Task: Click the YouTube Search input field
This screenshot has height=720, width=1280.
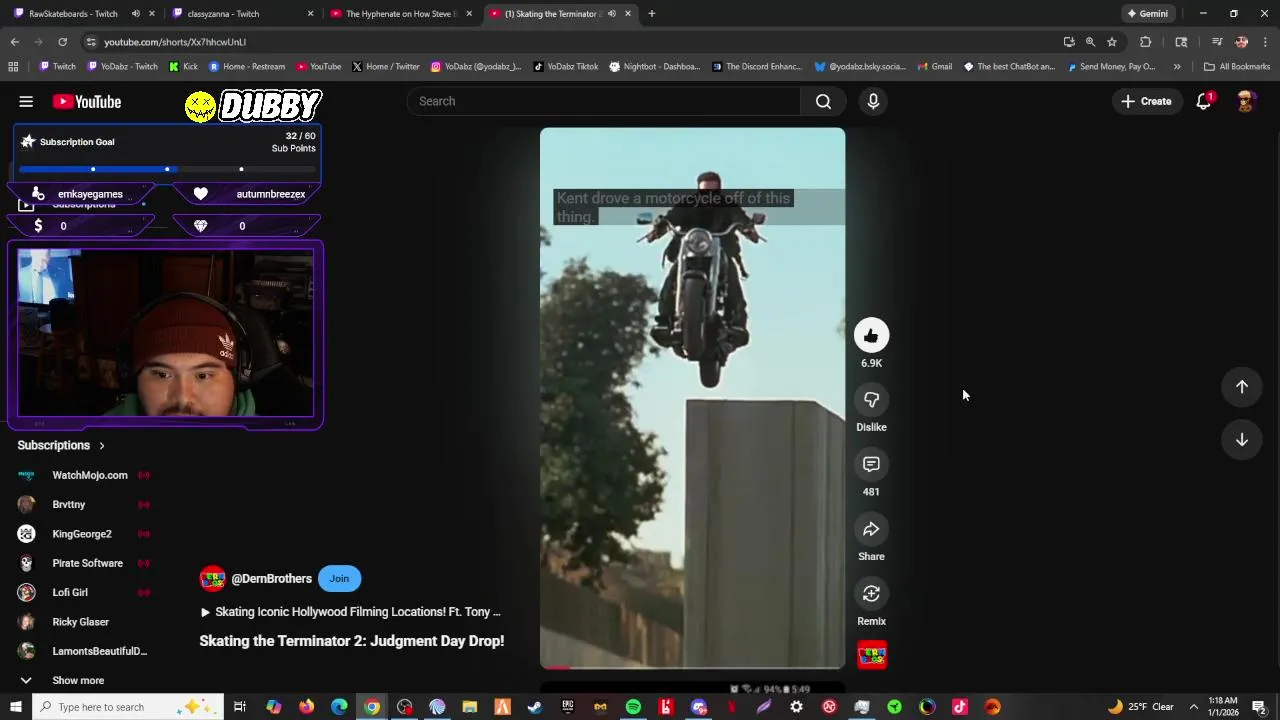Action: click(604, 101)
